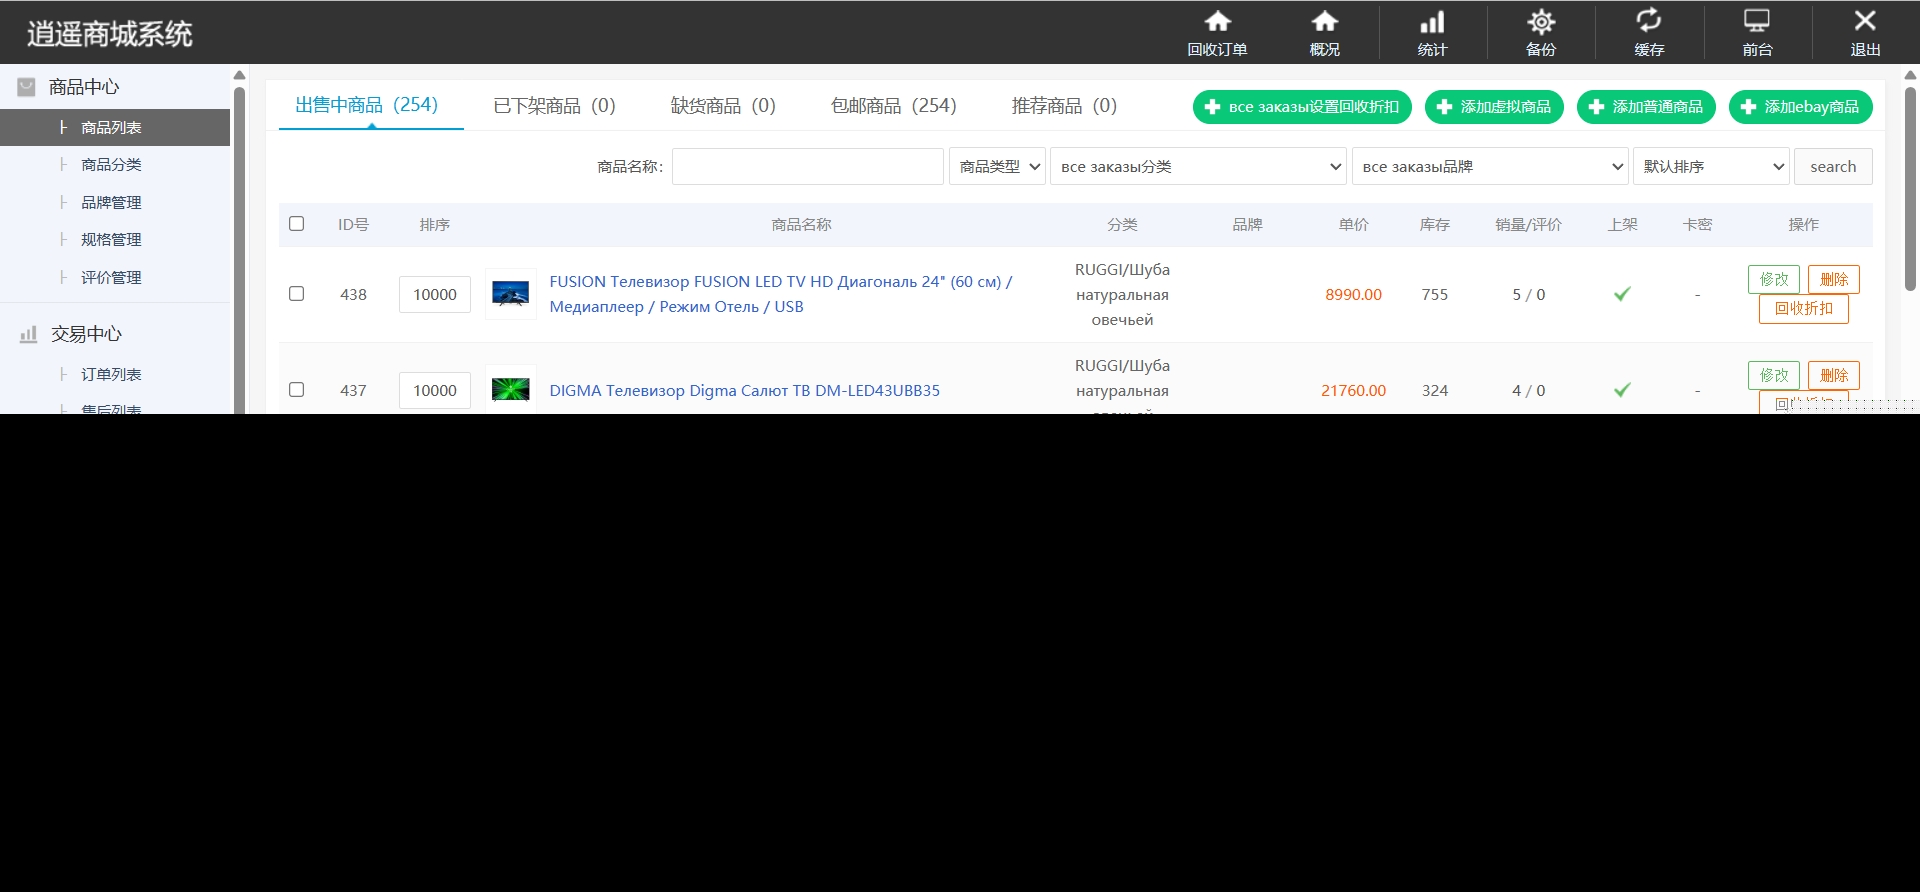
Task: Click the 添加普通商品 button
Action: coord(1646,107)
